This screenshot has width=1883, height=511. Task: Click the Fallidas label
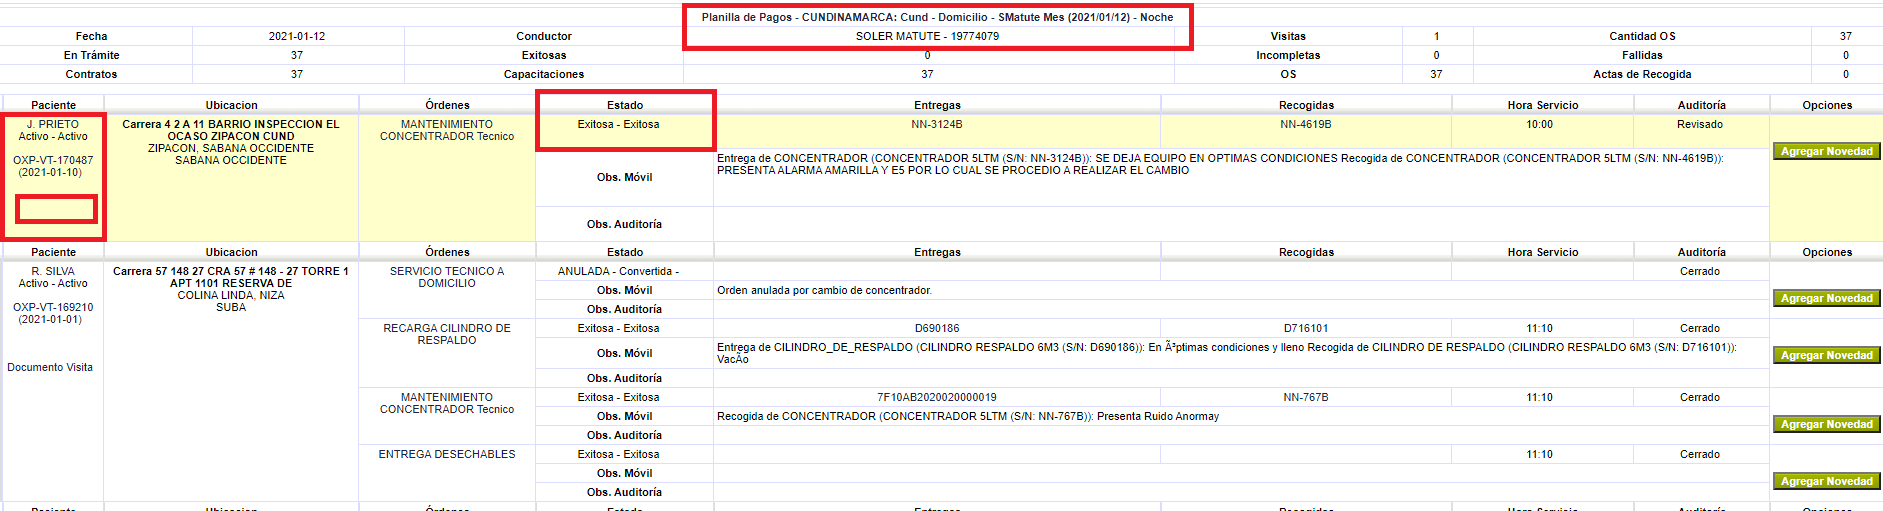click(1642, 55)
